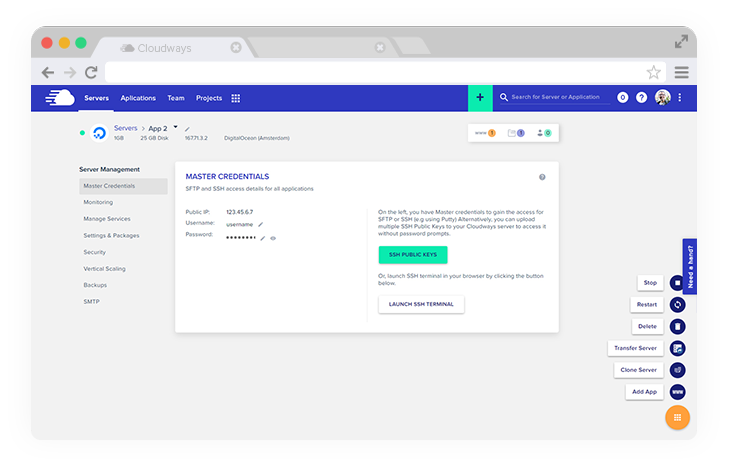Viewport: 729px width, 459px height.
Task: Toggle the orange floating grid button
Action: click(x=677, y=418)
